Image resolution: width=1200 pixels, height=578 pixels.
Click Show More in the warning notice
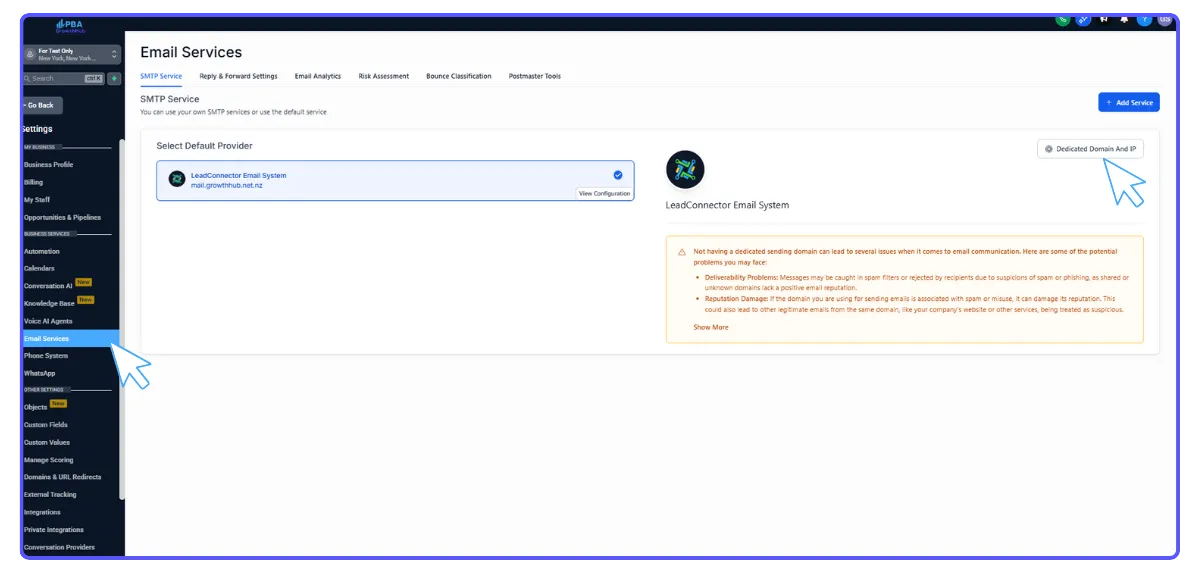[711, 327]
